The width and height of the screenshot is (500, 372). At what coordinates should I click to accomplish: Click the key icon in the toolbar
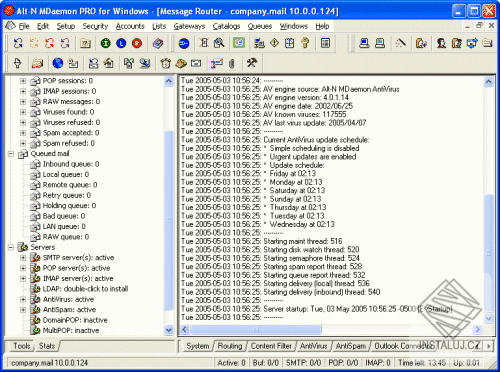305,43
